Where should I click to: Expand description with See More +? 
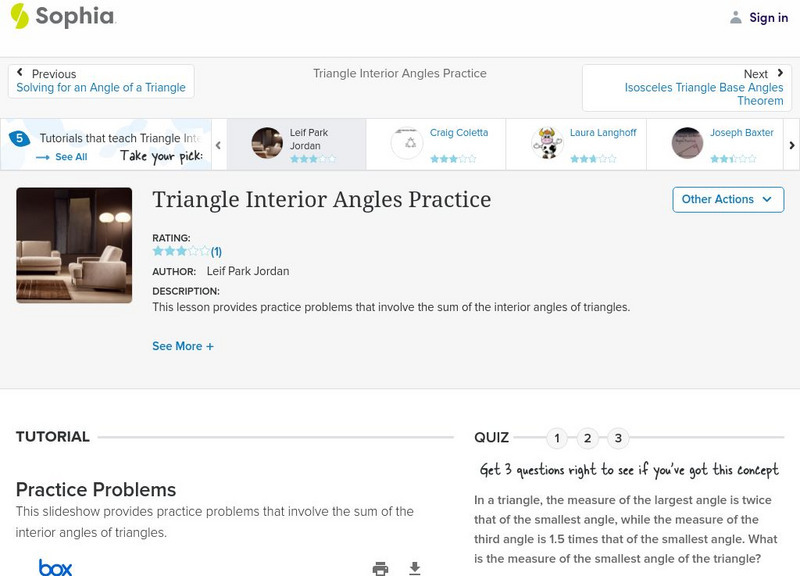tap(183, 346)
